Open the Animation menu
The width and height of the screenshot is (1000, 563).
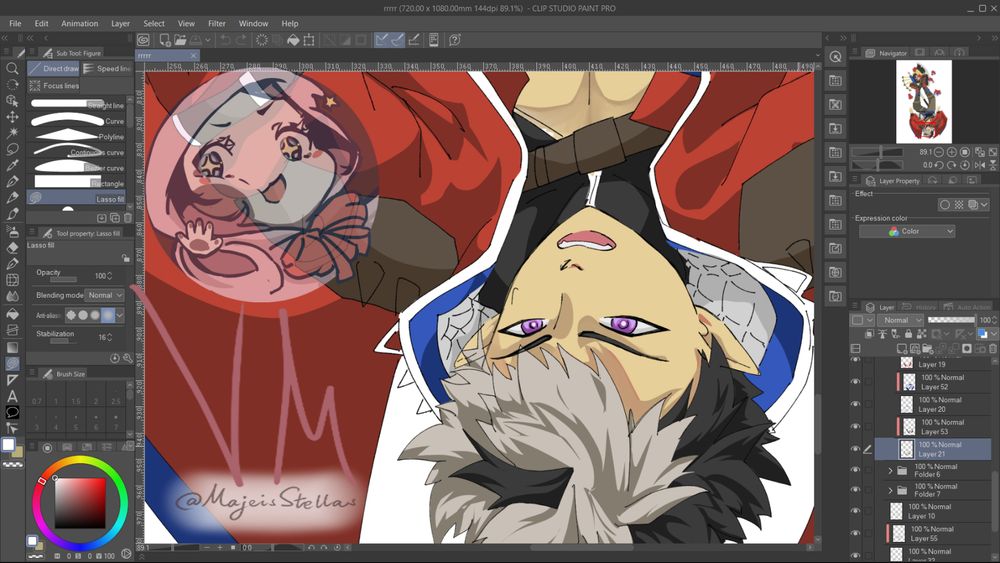click(80, 24)
